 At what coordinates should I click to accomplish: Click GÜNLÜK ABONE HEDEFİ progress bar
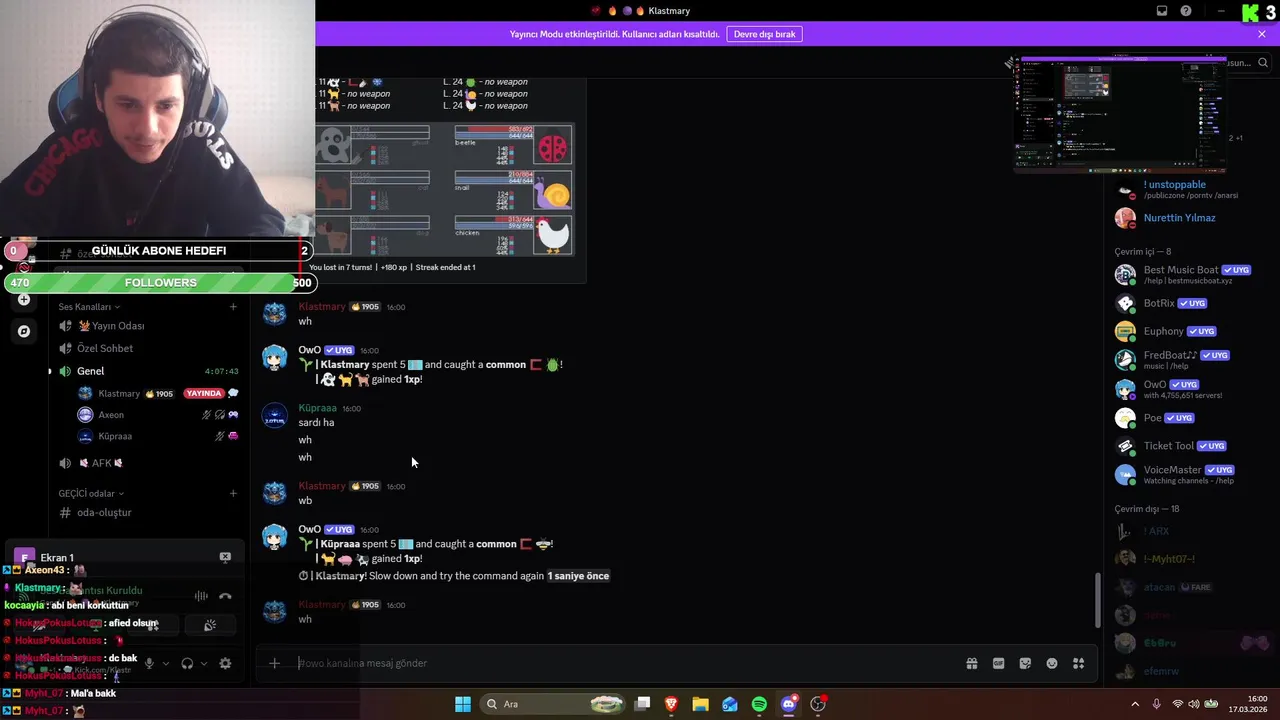coord(158,251)
